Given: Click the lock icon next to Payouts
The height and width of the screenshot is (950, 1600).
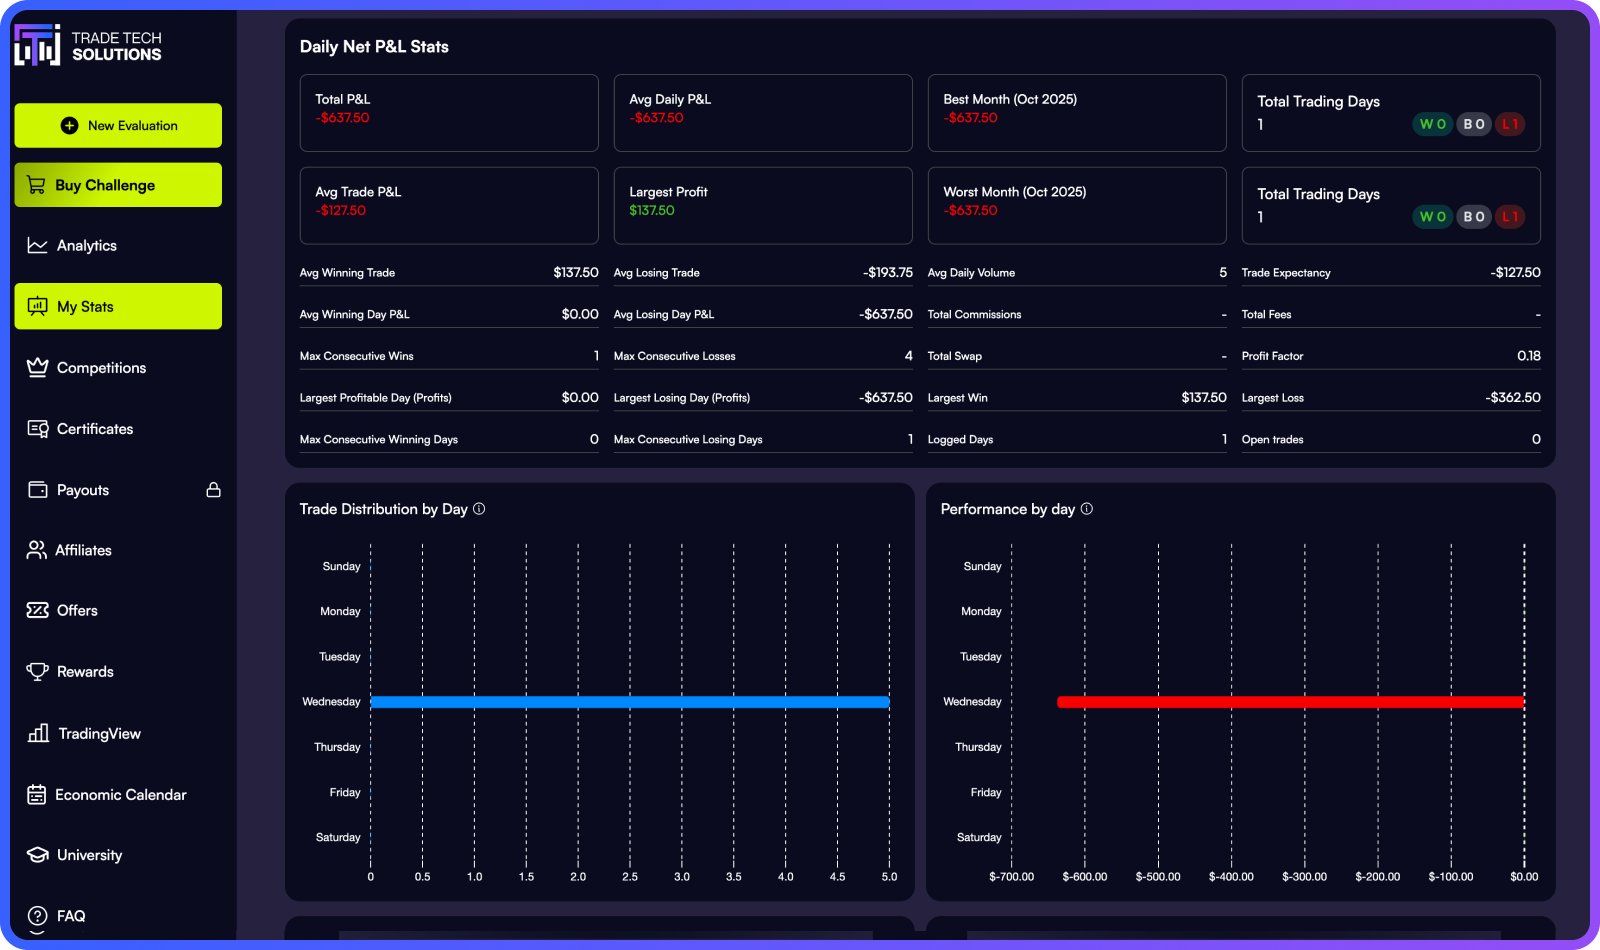Looking at the screenshot, I should [x=214, y=489].
